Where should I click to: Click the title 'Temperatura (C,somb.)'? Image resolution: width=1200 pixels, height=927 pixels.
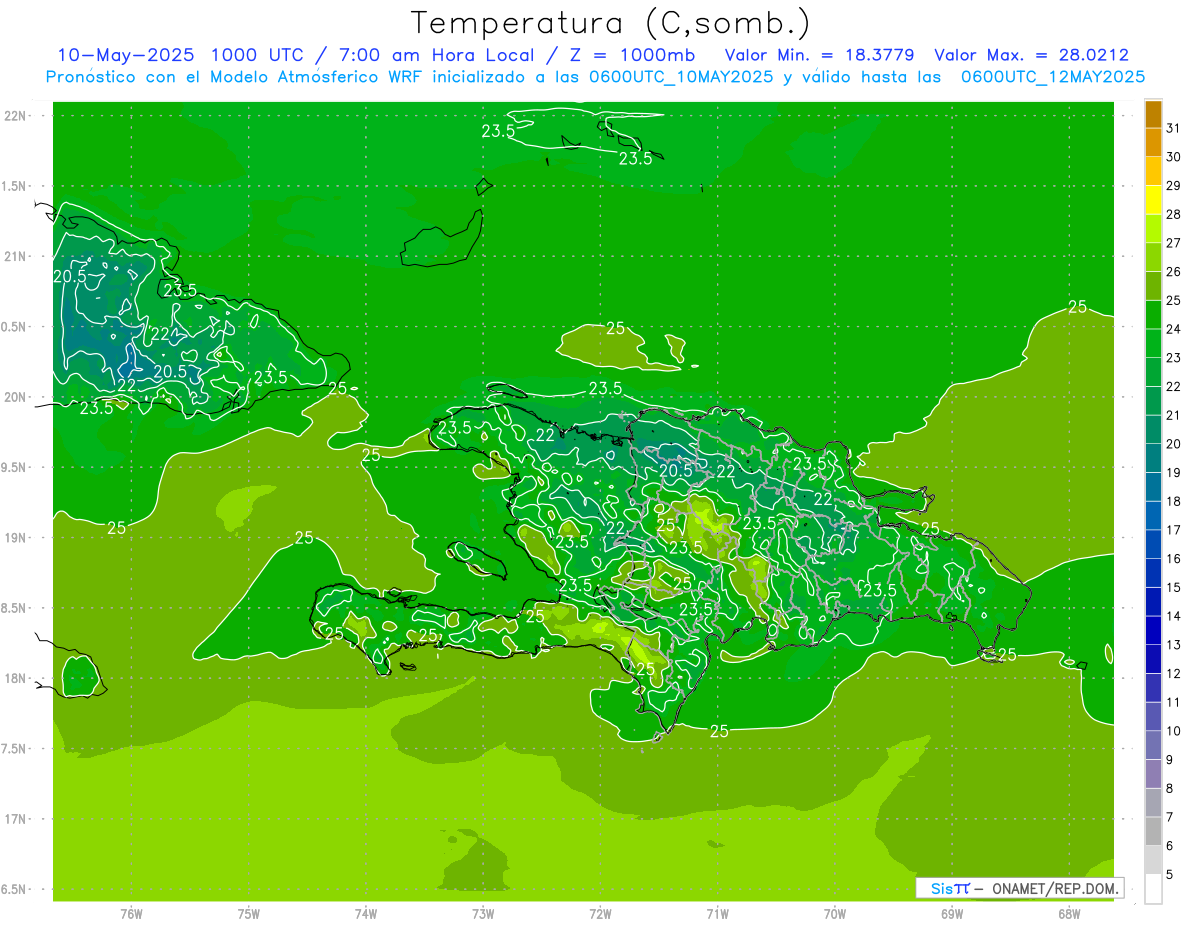pyautogui.click(x=611, y=23)
